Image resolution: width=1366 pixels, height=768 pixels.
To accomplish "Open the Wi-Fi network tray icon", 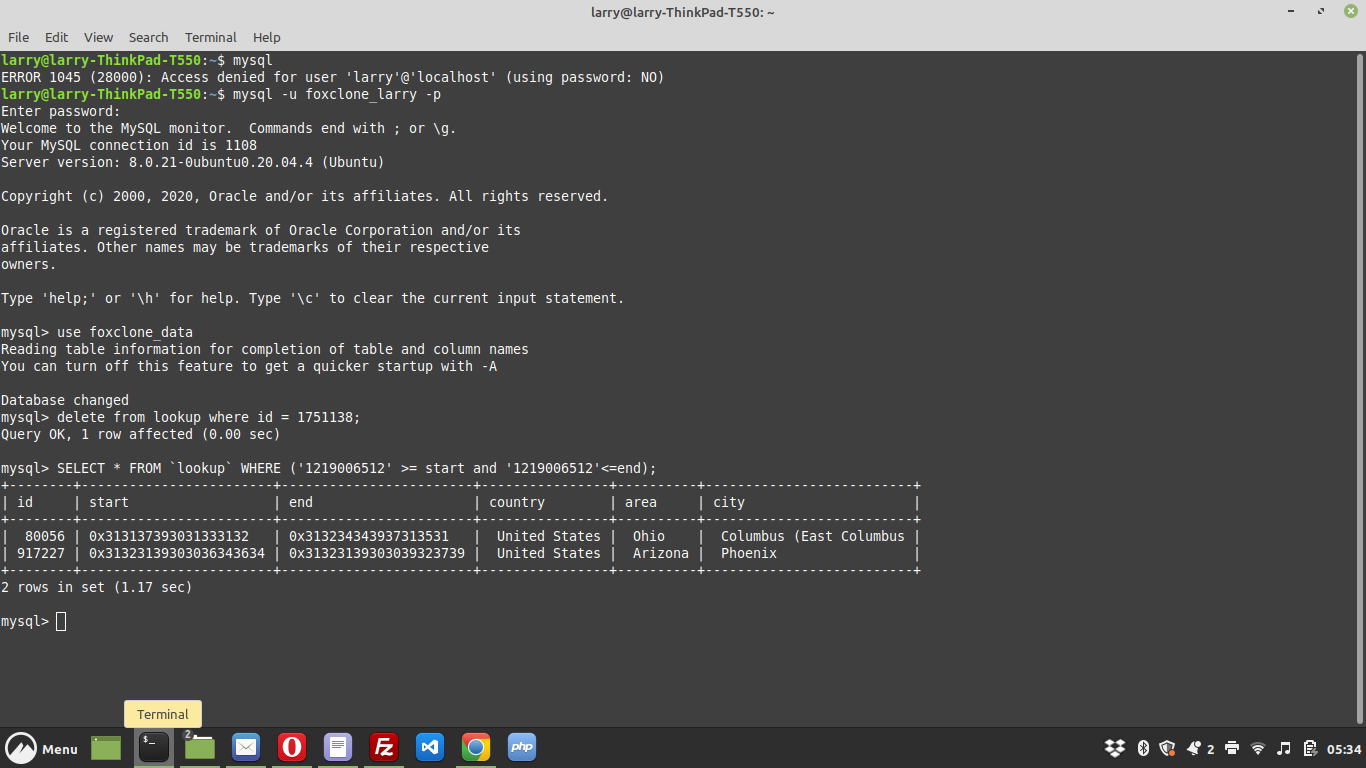I will coord(1258,748).
